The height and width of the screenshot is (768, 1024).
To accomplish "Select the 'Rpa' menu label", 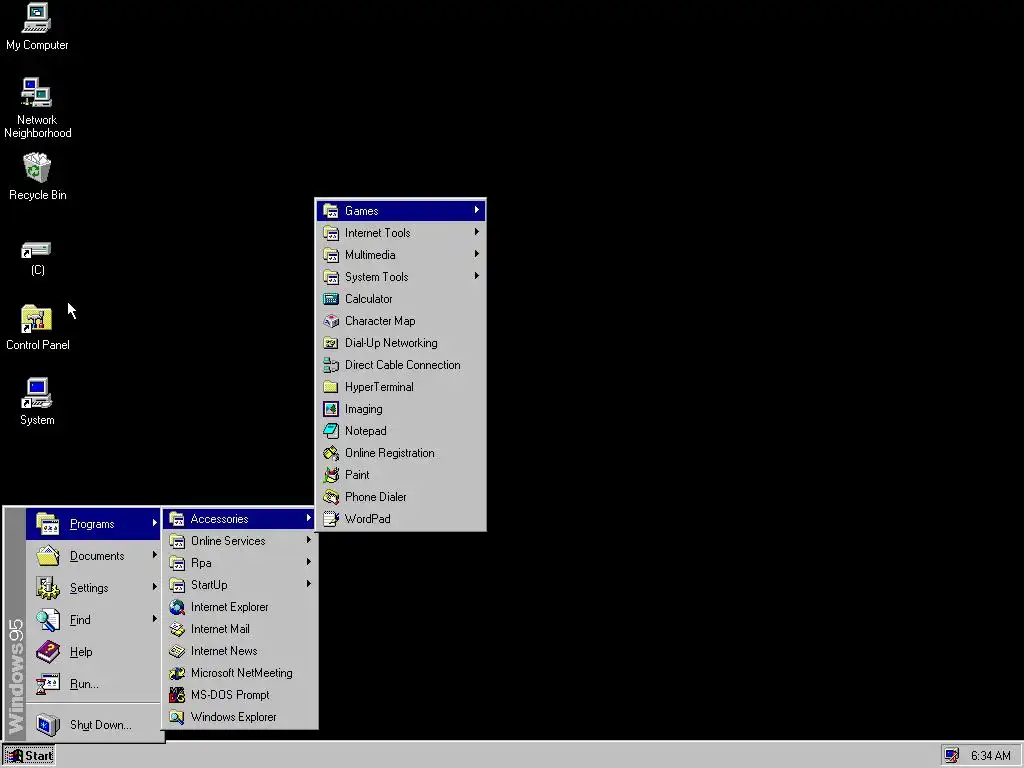I will pos(201,564).
